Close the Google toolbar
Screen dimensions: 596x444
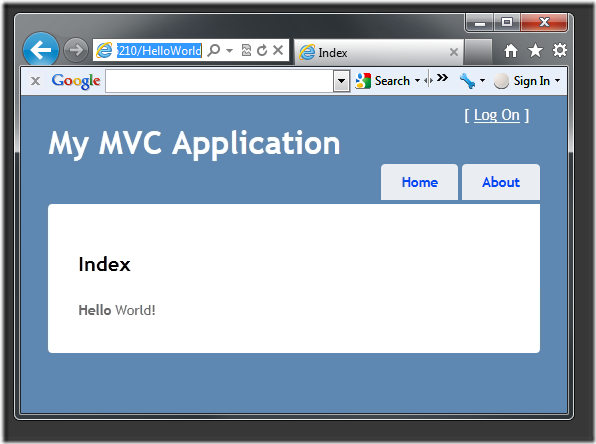pyautogui.click(x=35, y=81)
